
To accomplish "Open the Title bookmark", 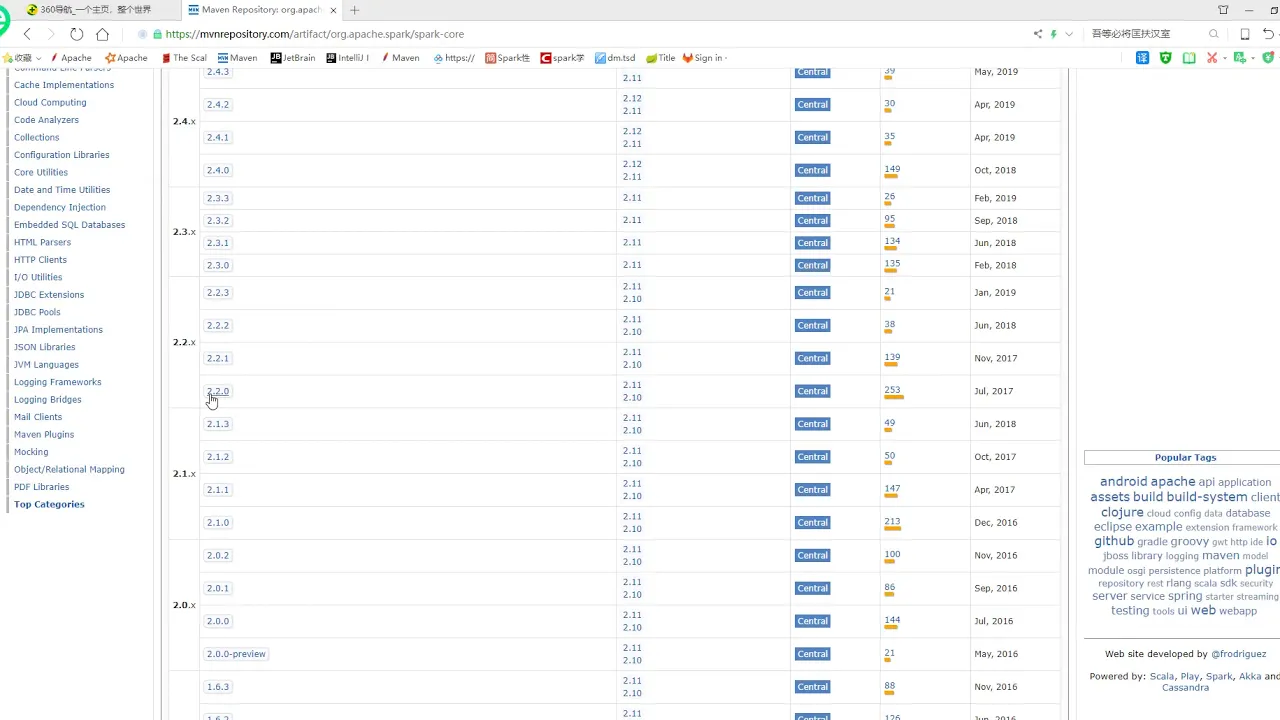I will tap(660, 58).
